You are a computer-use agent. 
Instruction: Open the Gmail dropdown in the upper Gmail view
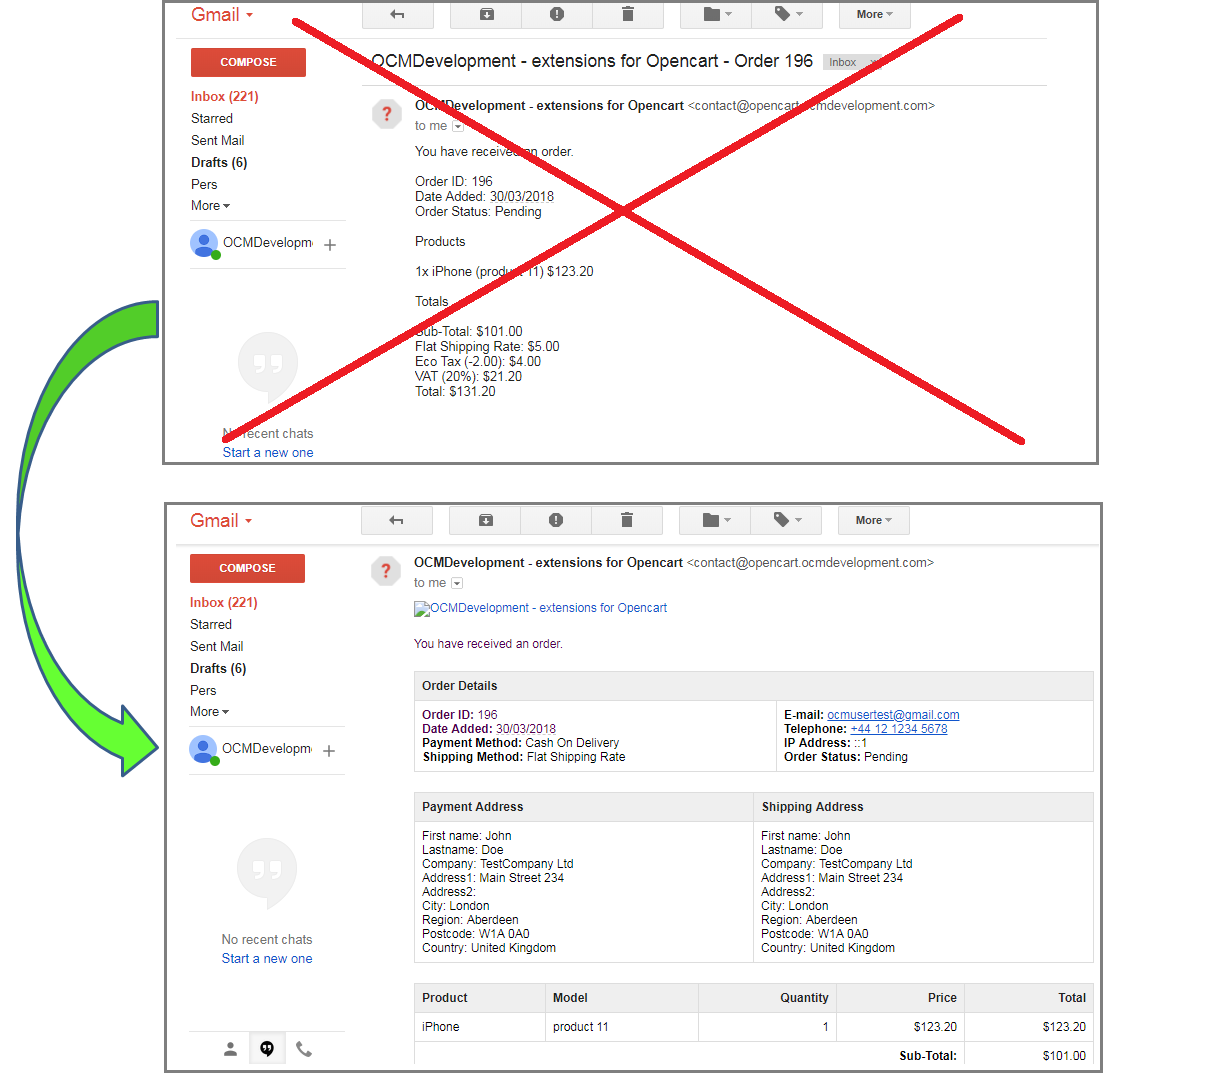coord(222,15)
